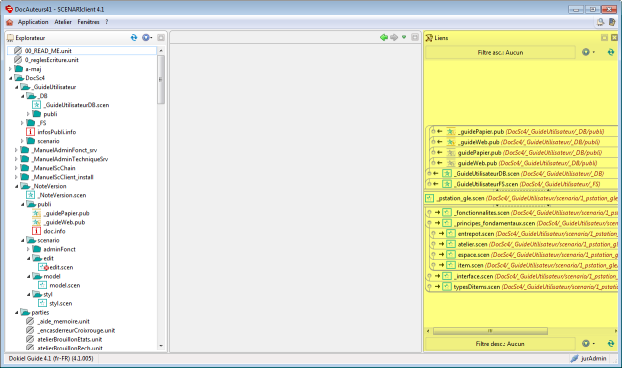Navigate forward with gray right arrow
Screen dimensions: 622x368
coord(394,37)
